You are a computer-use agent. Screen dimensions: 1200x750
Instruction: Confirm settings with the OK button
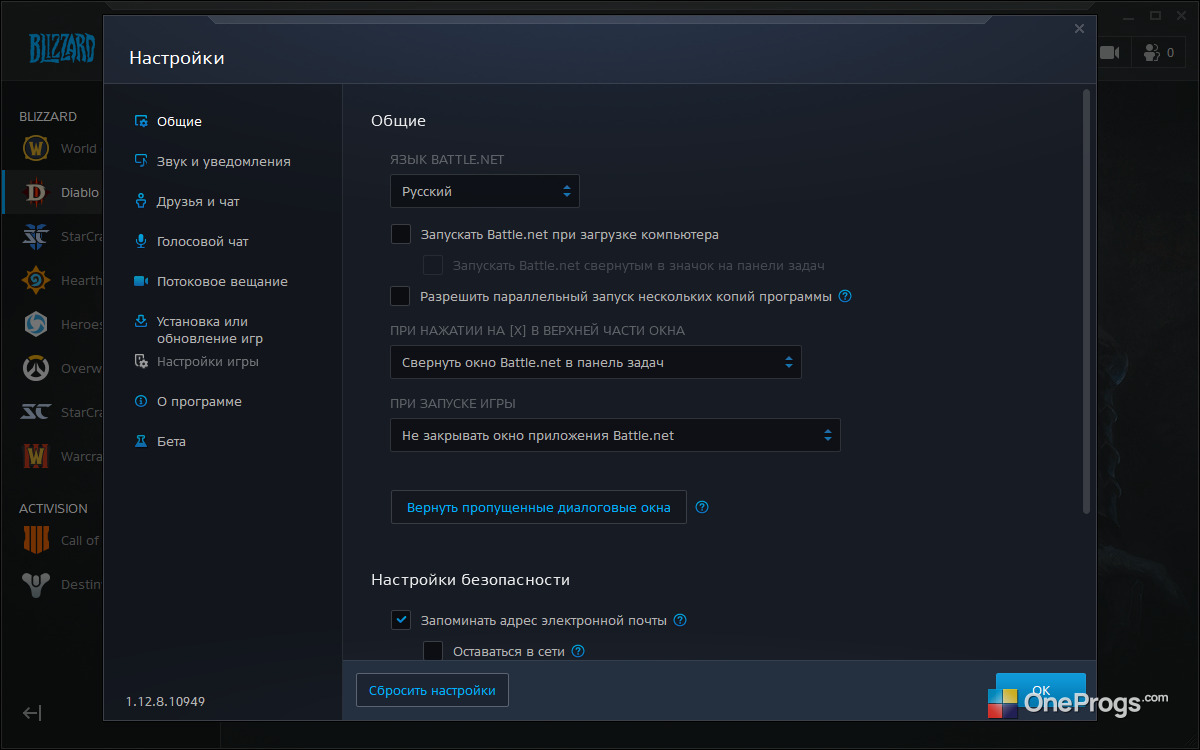coord(1041,690)
